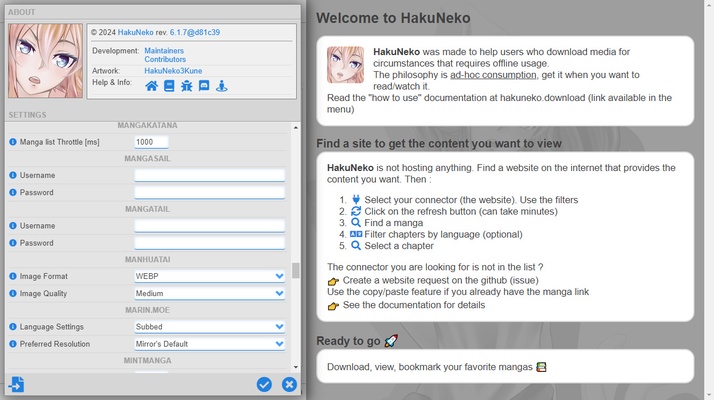Screen dimensions: 714x400
Task: Open Preferred Resolution Mirror's Default dropdown
Action: 209,344
